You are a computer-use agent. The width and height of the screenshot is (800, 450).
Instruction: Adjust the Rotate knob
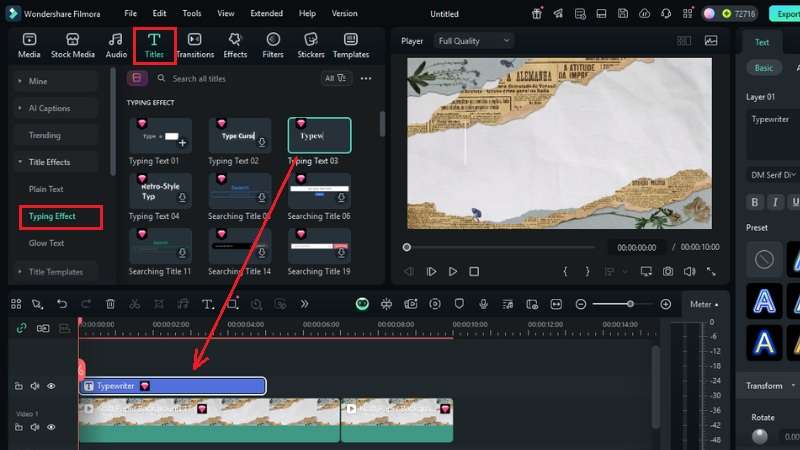click(x=760, y=436)
